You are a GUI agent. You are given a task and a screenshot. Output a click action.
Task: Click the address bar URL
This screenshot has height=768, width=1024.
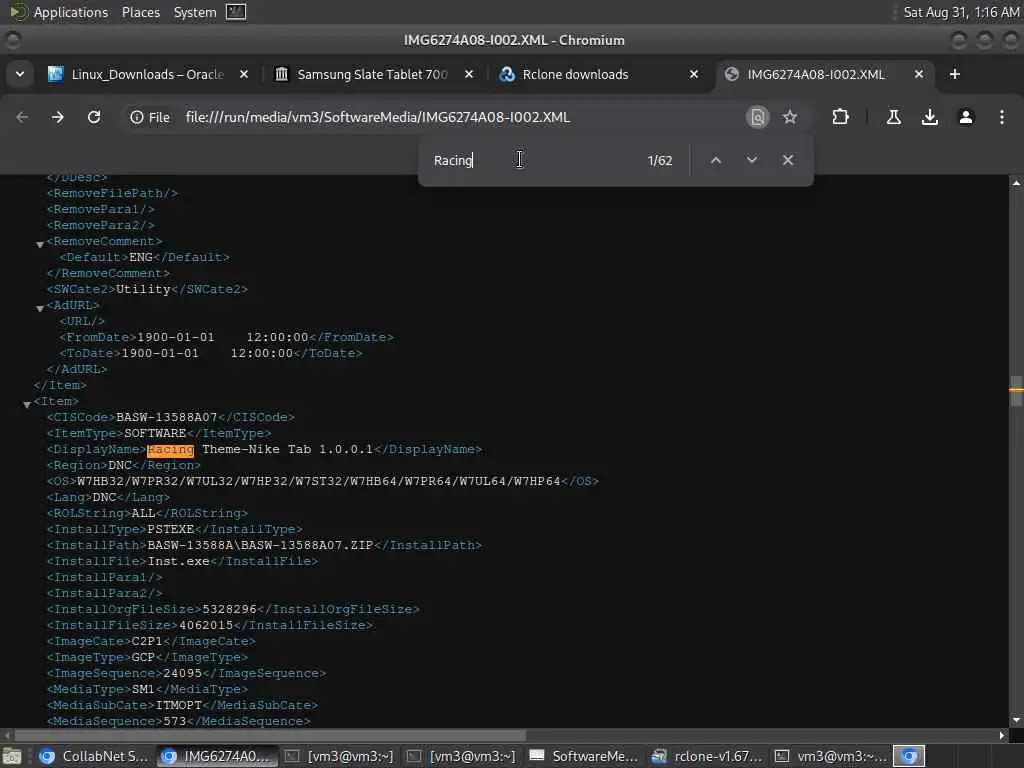377,117
